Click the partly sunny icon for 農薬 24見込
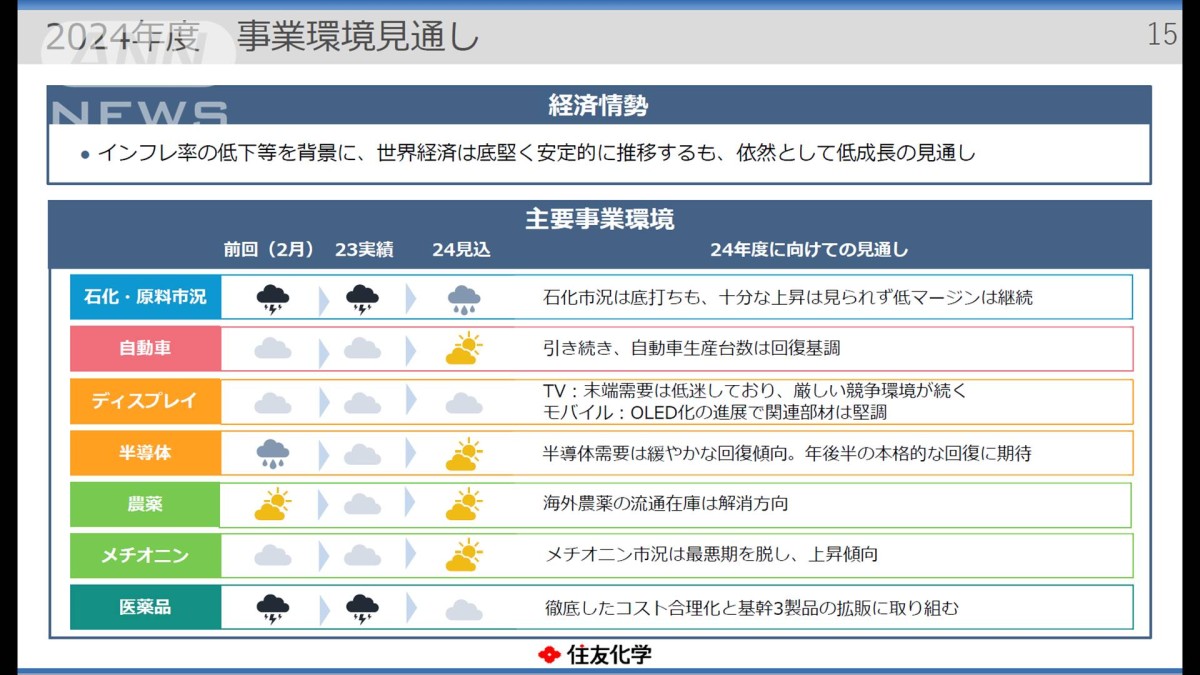The image size is (1200, 675). (464, 504)
